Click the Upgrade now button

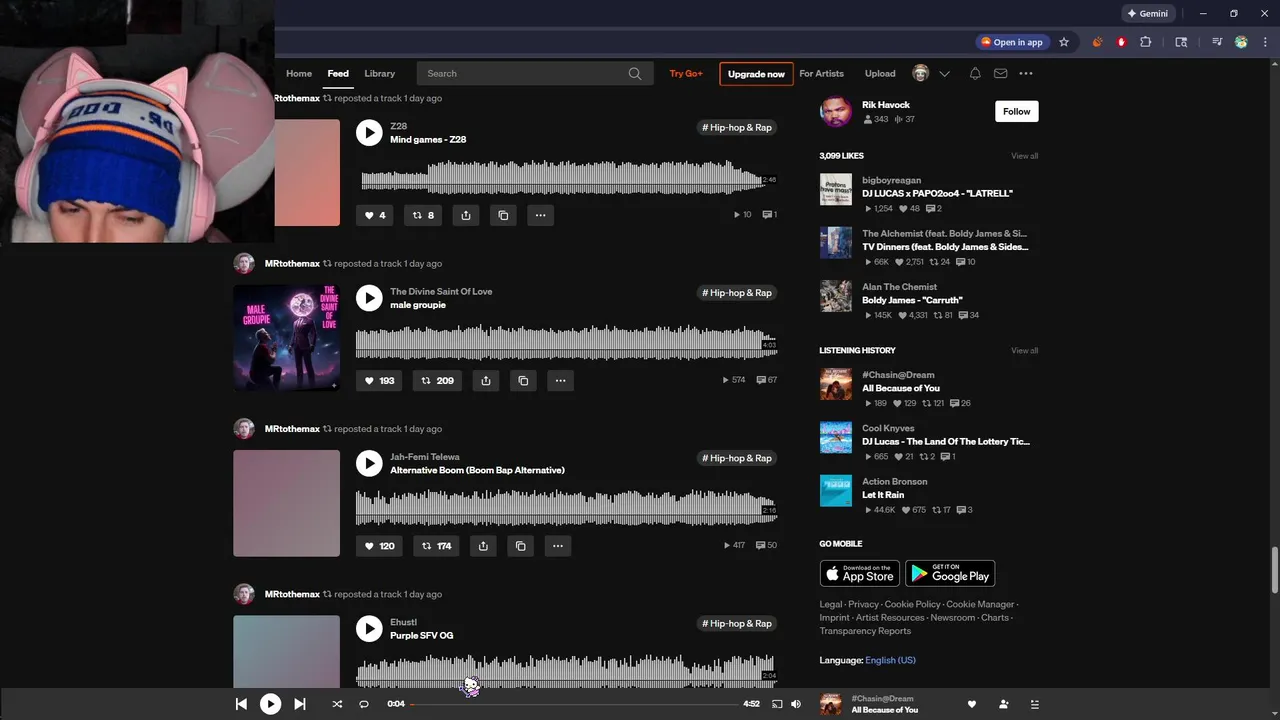[x=756, y=74]
